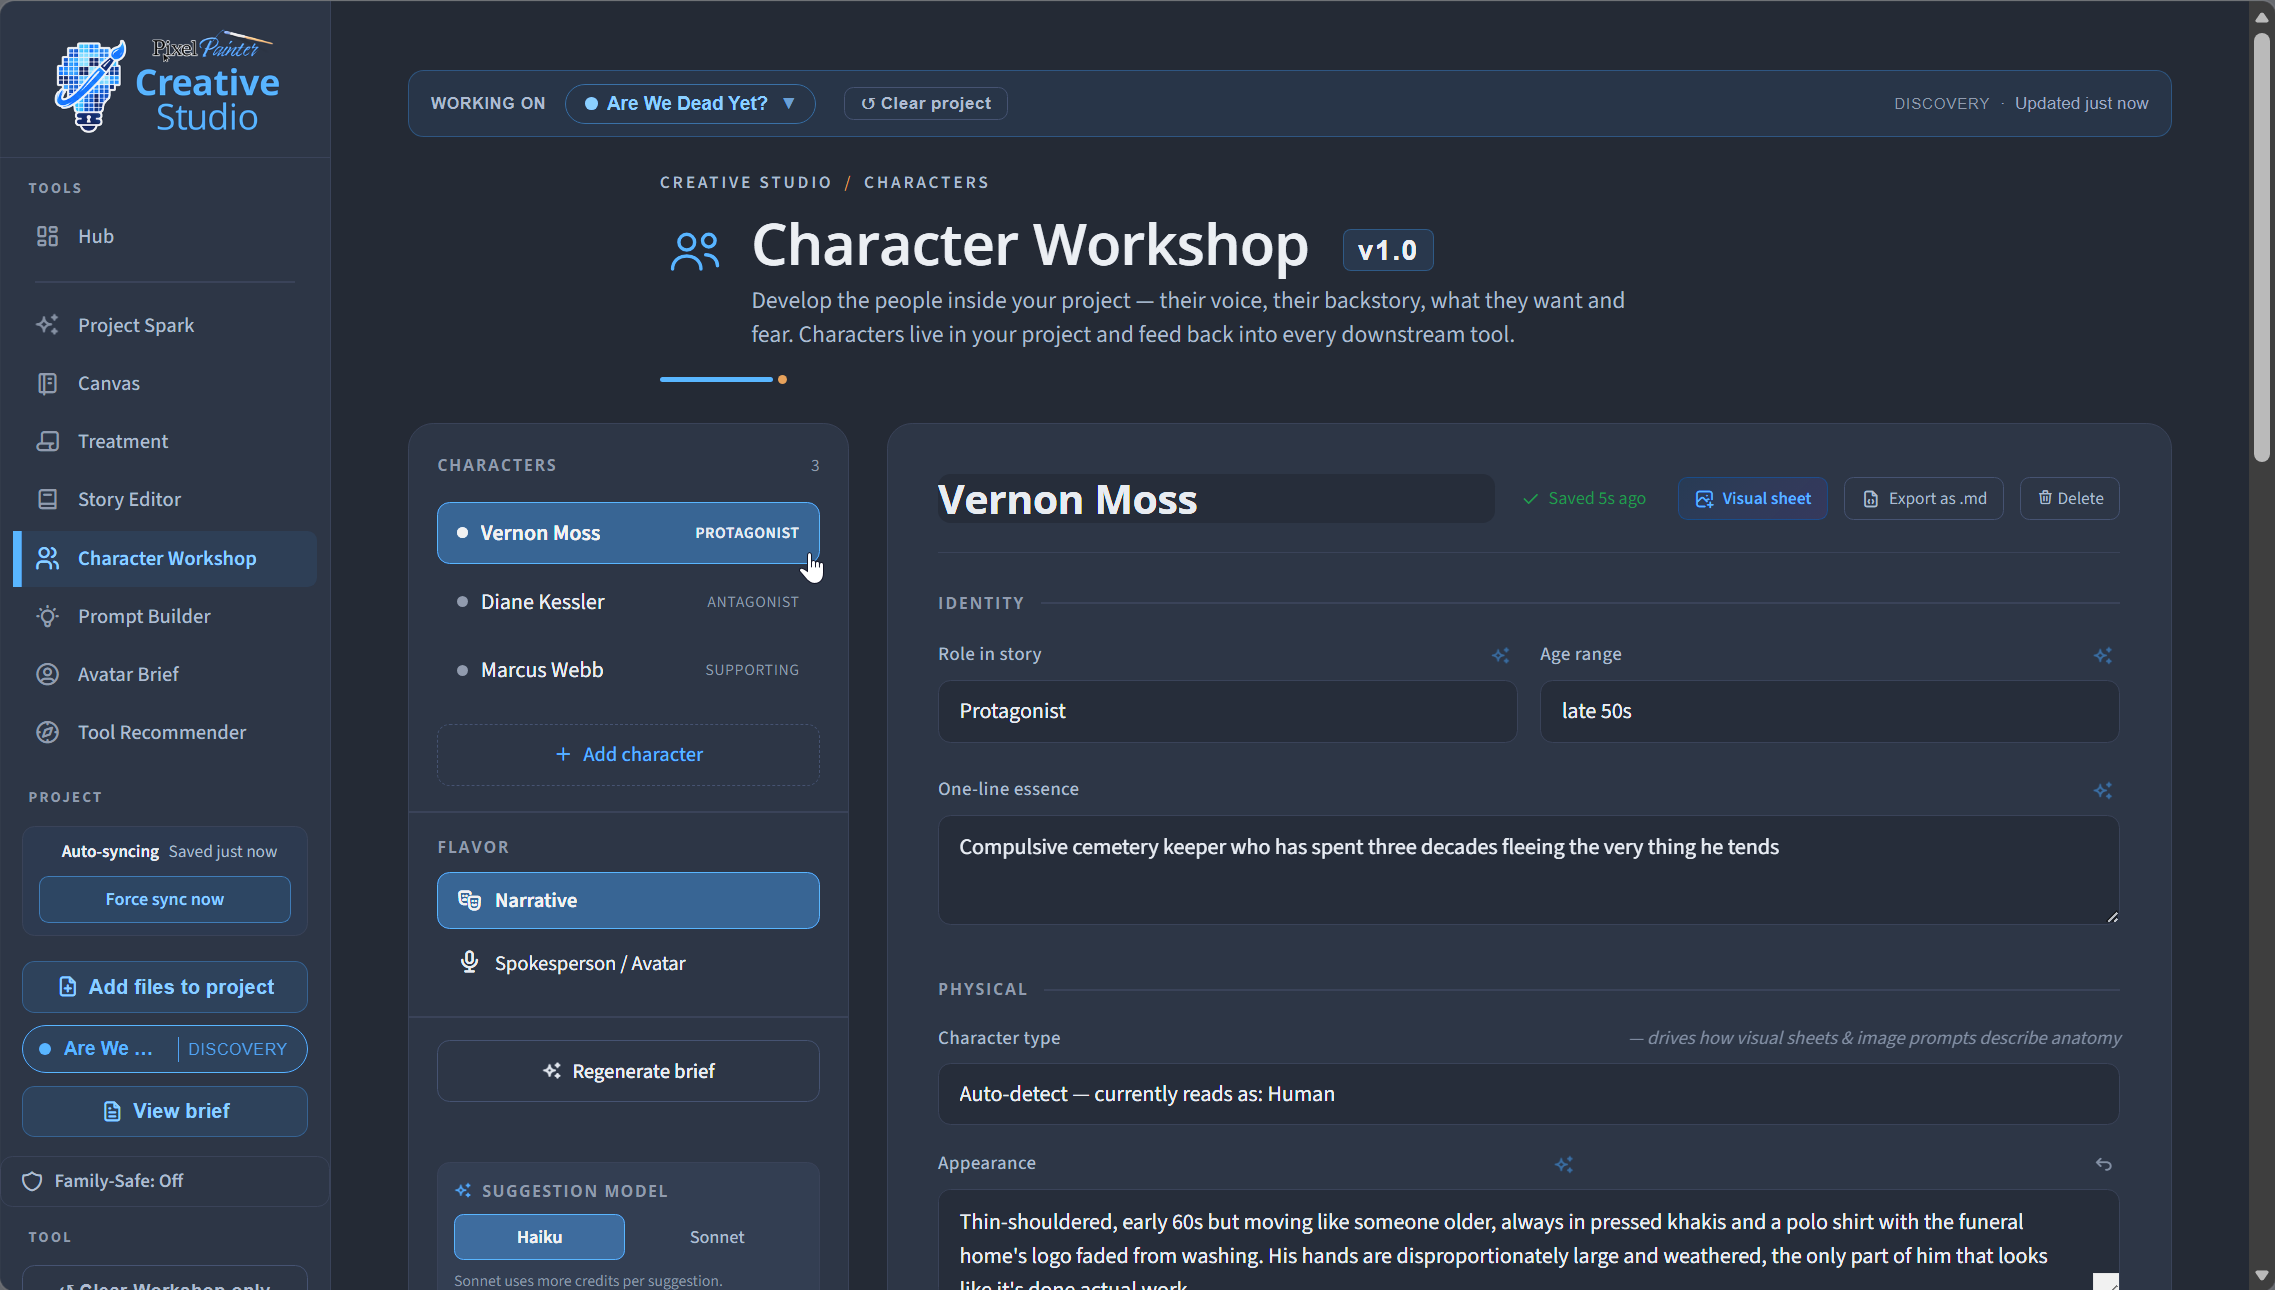The height and width of the screenshot is (1290, 2275).
Task: Open Story Editor
Action: pos(165,499)
